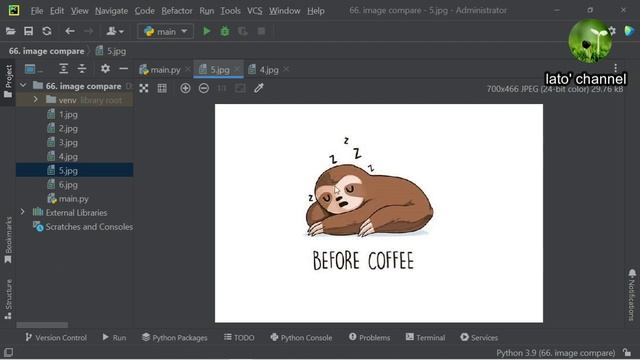Open the Python Console tool window
Screen dimensions: 640x360
coord(301,338)
